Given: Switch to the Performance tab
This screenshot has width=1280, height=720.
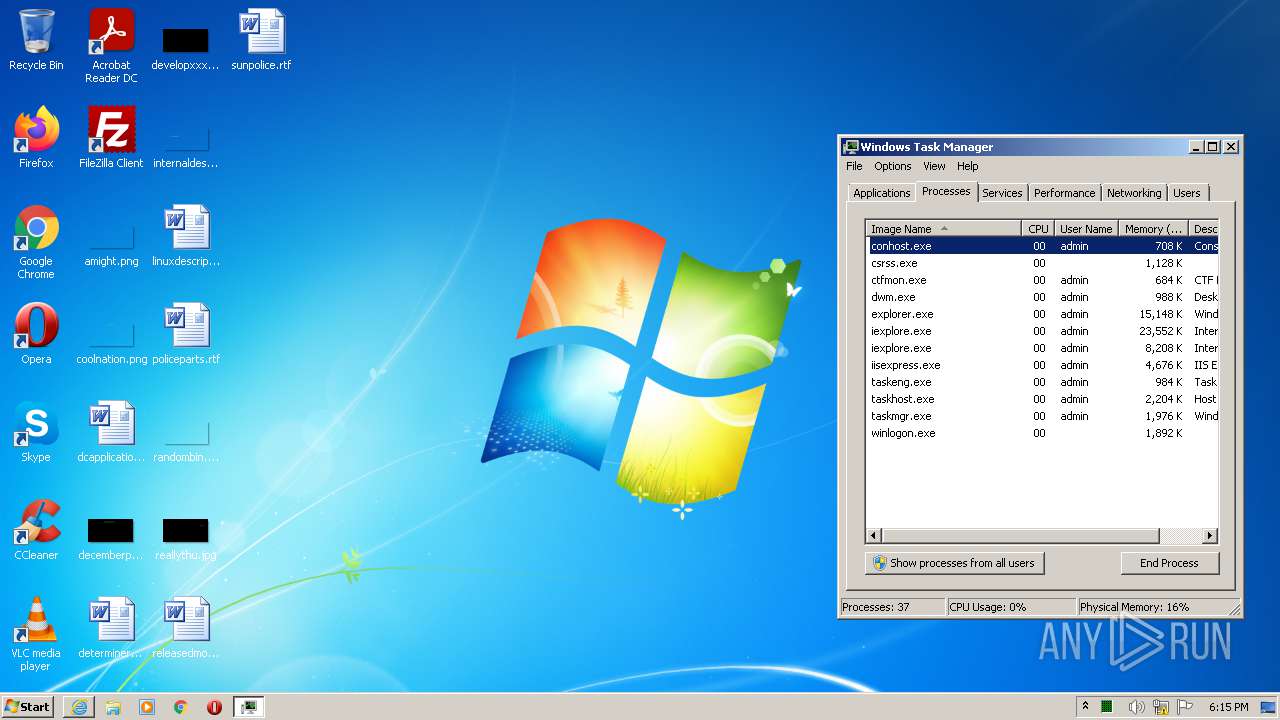Looking at the screenshot, I should point(1064,193).
